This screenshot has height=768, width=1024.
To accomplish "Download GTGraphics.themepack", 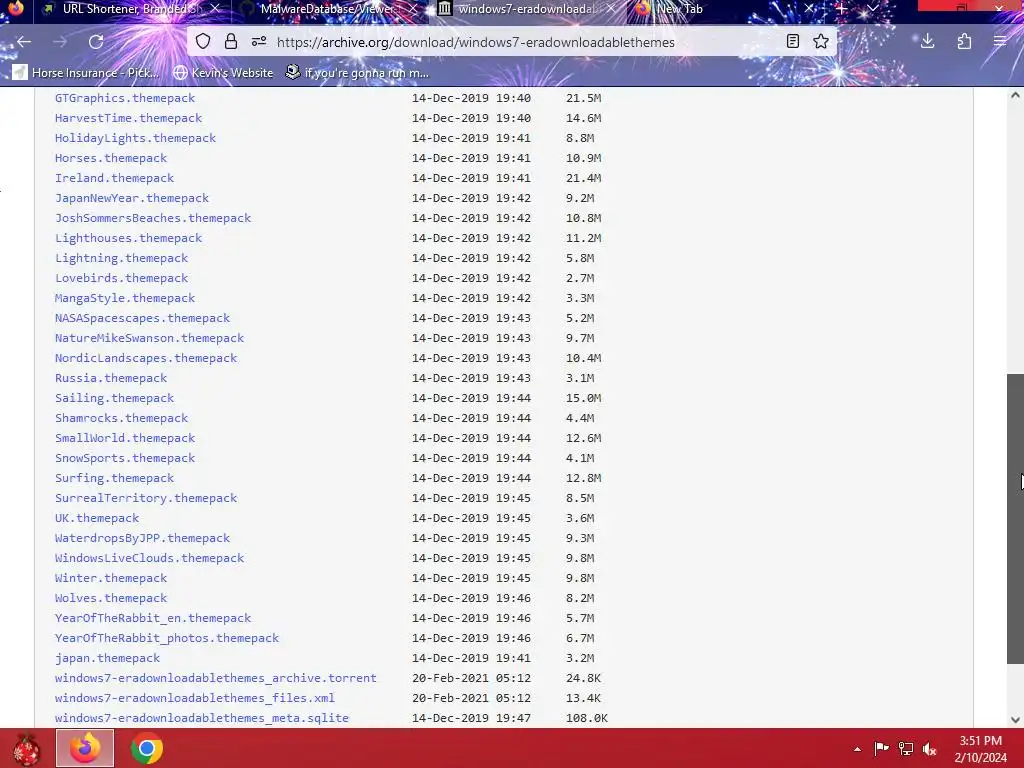I will coord(125,98).
